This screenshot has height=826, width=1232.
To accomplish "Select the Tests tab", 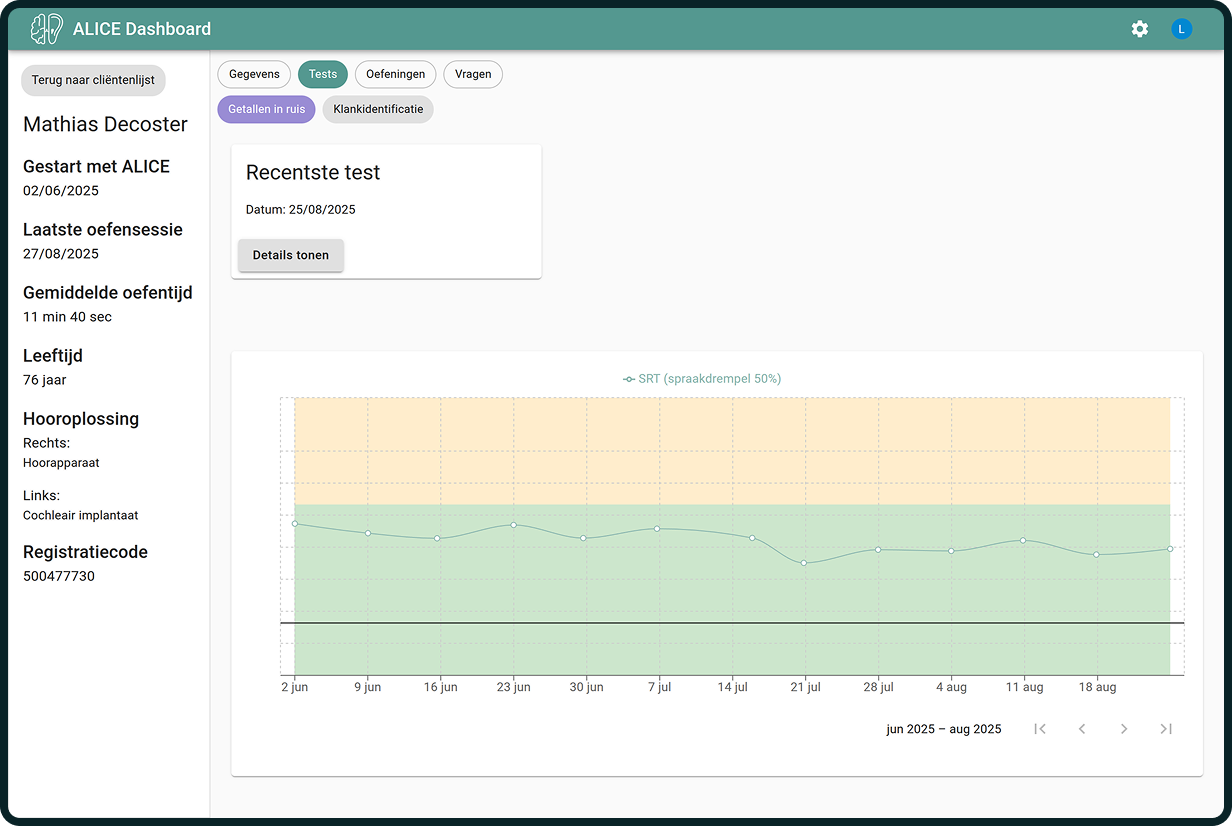I will [323, 74].
